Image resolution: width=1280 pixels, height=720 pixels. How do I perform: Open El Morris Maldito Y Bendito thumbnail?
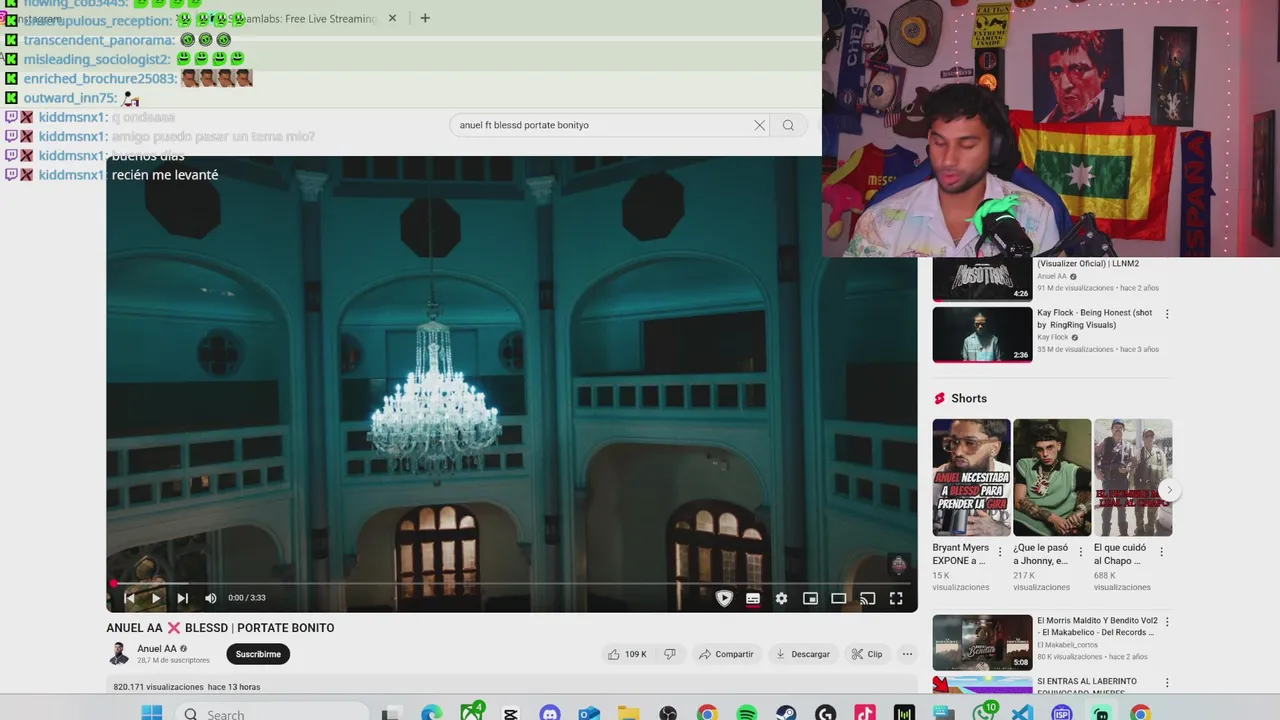[982, 642]
